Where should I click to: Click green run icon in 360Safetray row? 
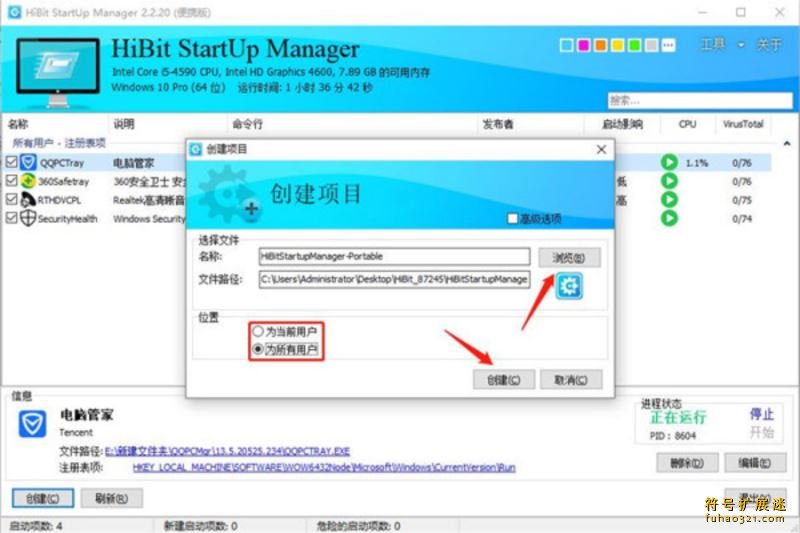[669, 181]
